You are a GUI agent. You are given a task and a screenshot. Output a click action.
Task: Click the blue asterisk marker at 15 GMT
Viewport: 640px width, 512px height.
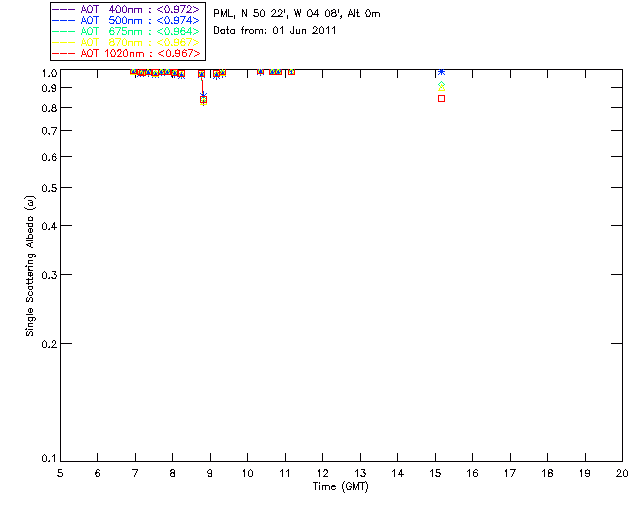[x=441, y=72]
